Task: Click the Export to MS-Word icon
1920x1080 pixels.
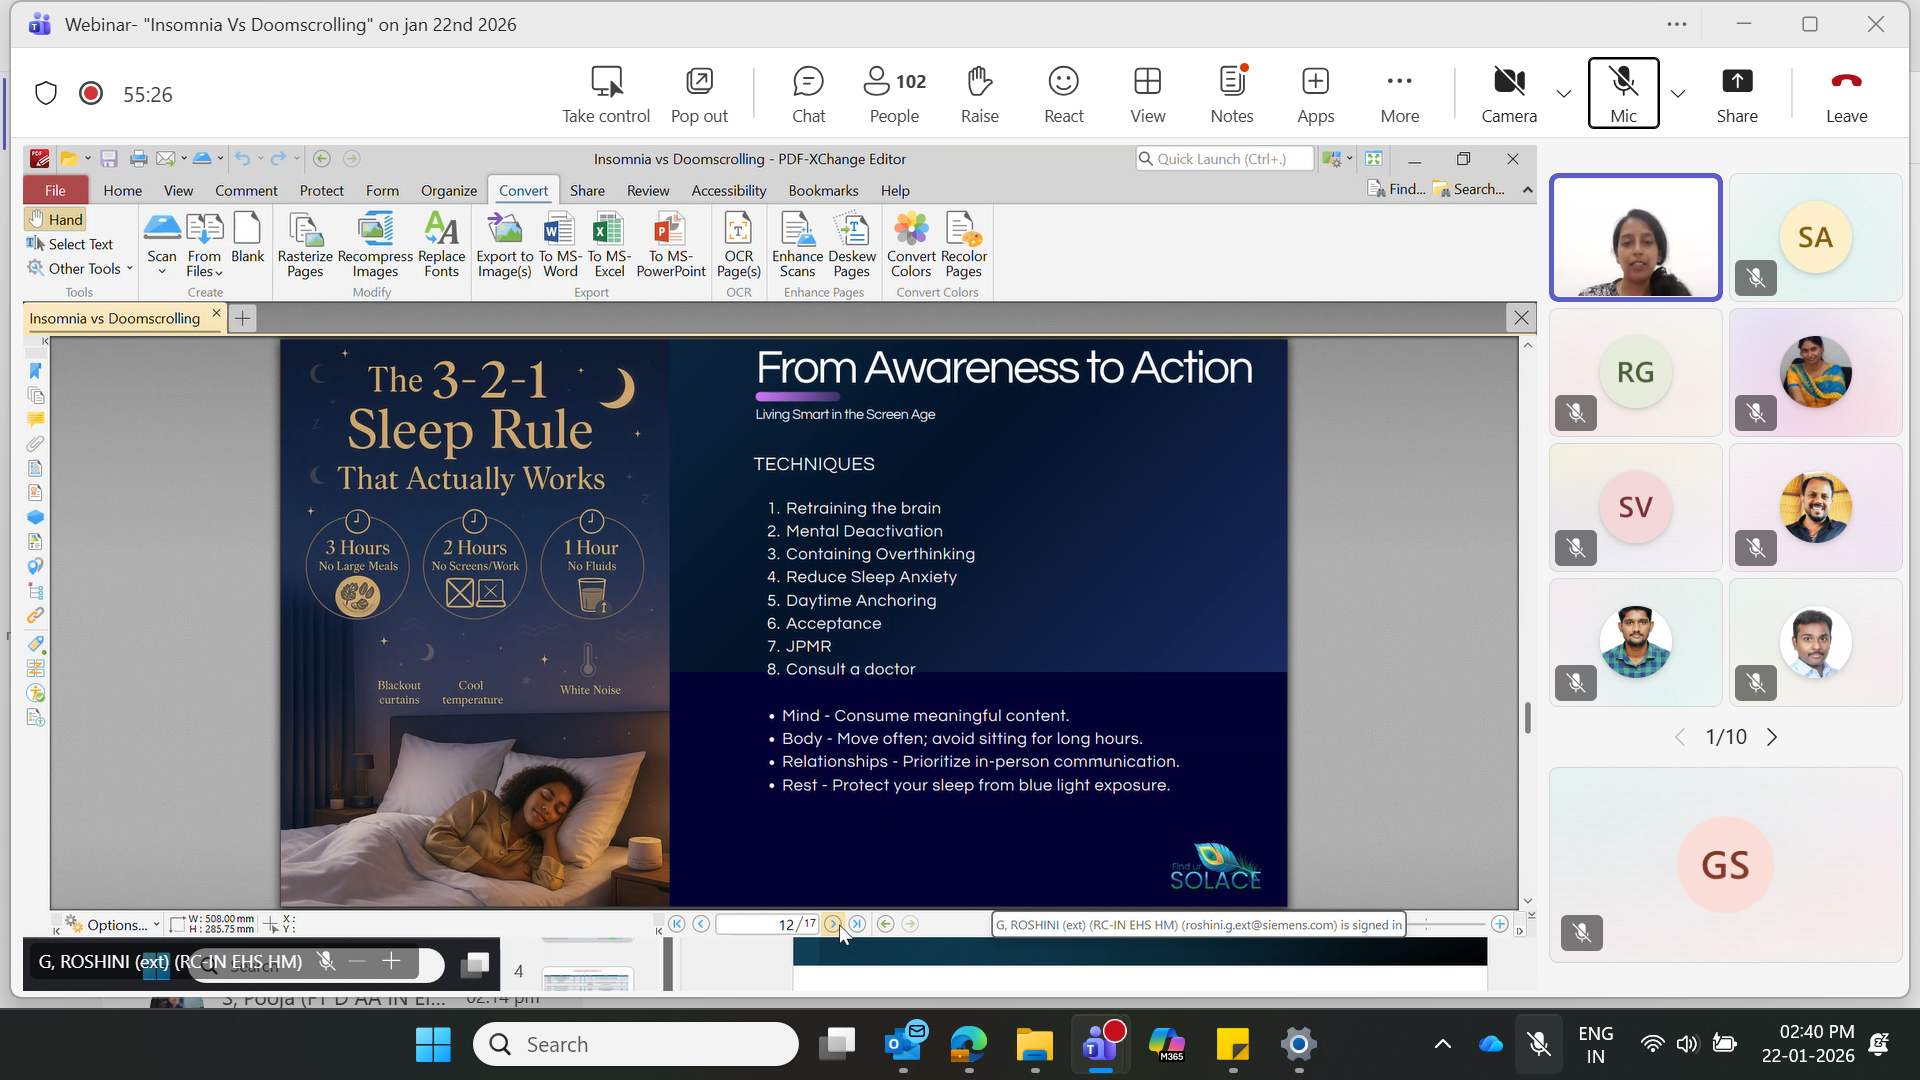Action: (x=560, y=245)
